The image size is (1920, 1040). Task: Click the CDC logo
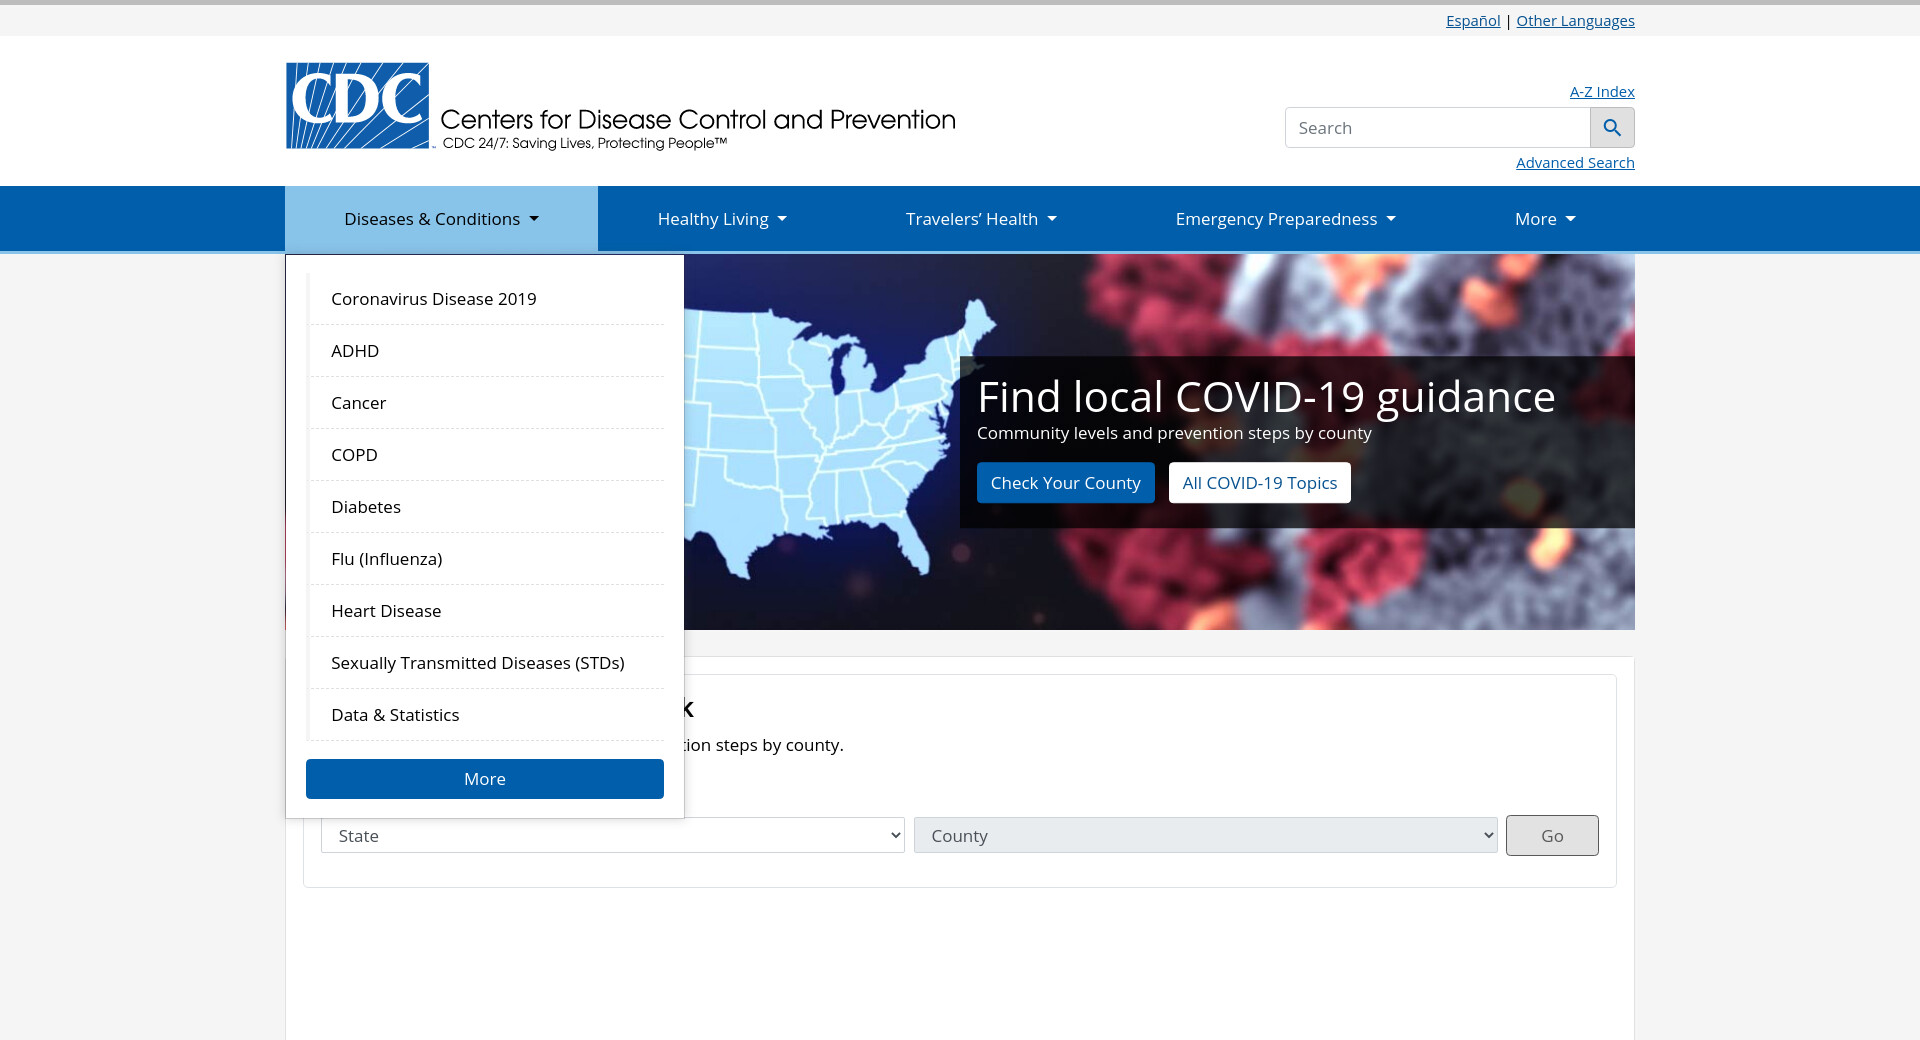point(358,106)
